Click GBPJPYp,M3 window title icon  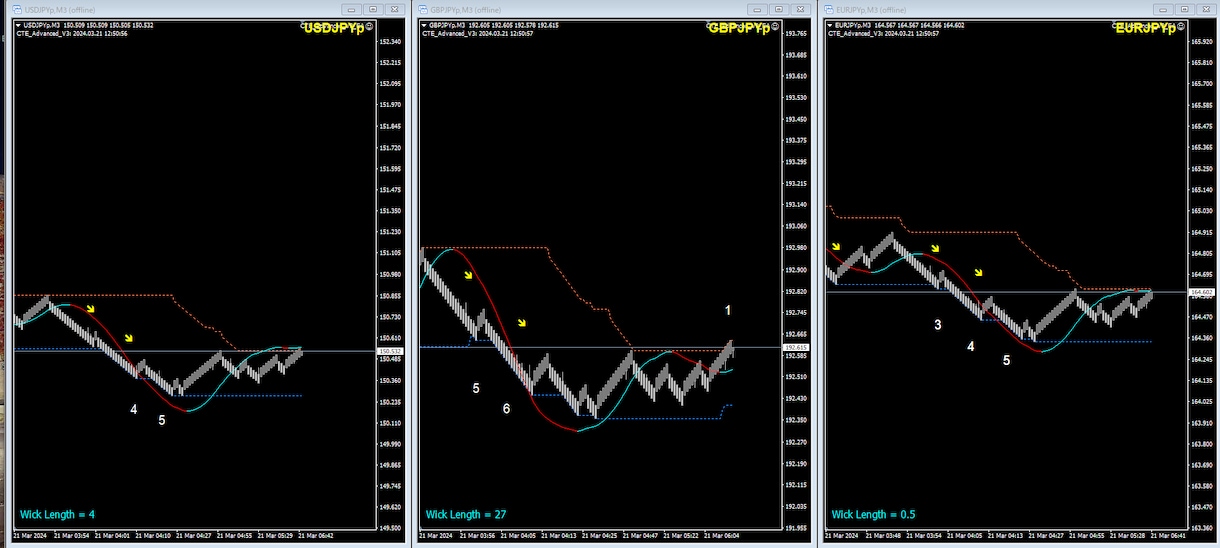(x=423, y=9)
